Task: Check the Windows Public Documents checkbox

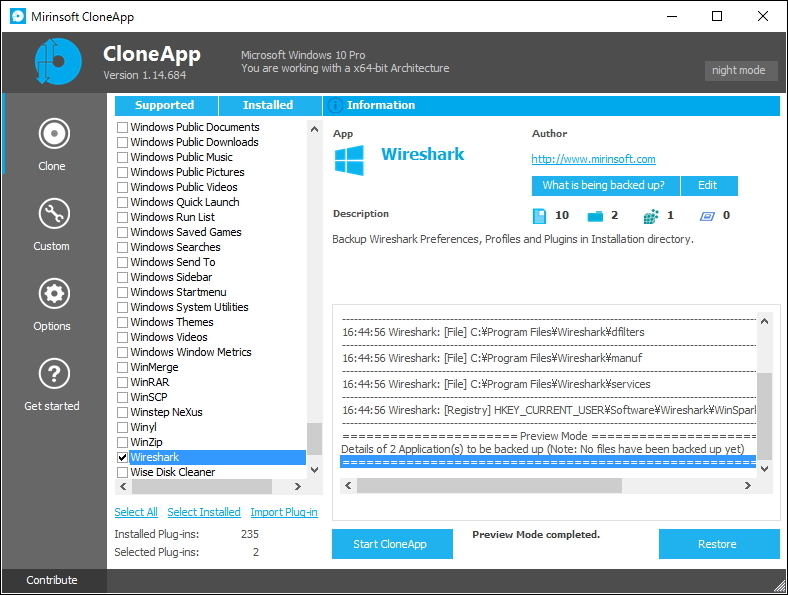Action: click(122, 128)
